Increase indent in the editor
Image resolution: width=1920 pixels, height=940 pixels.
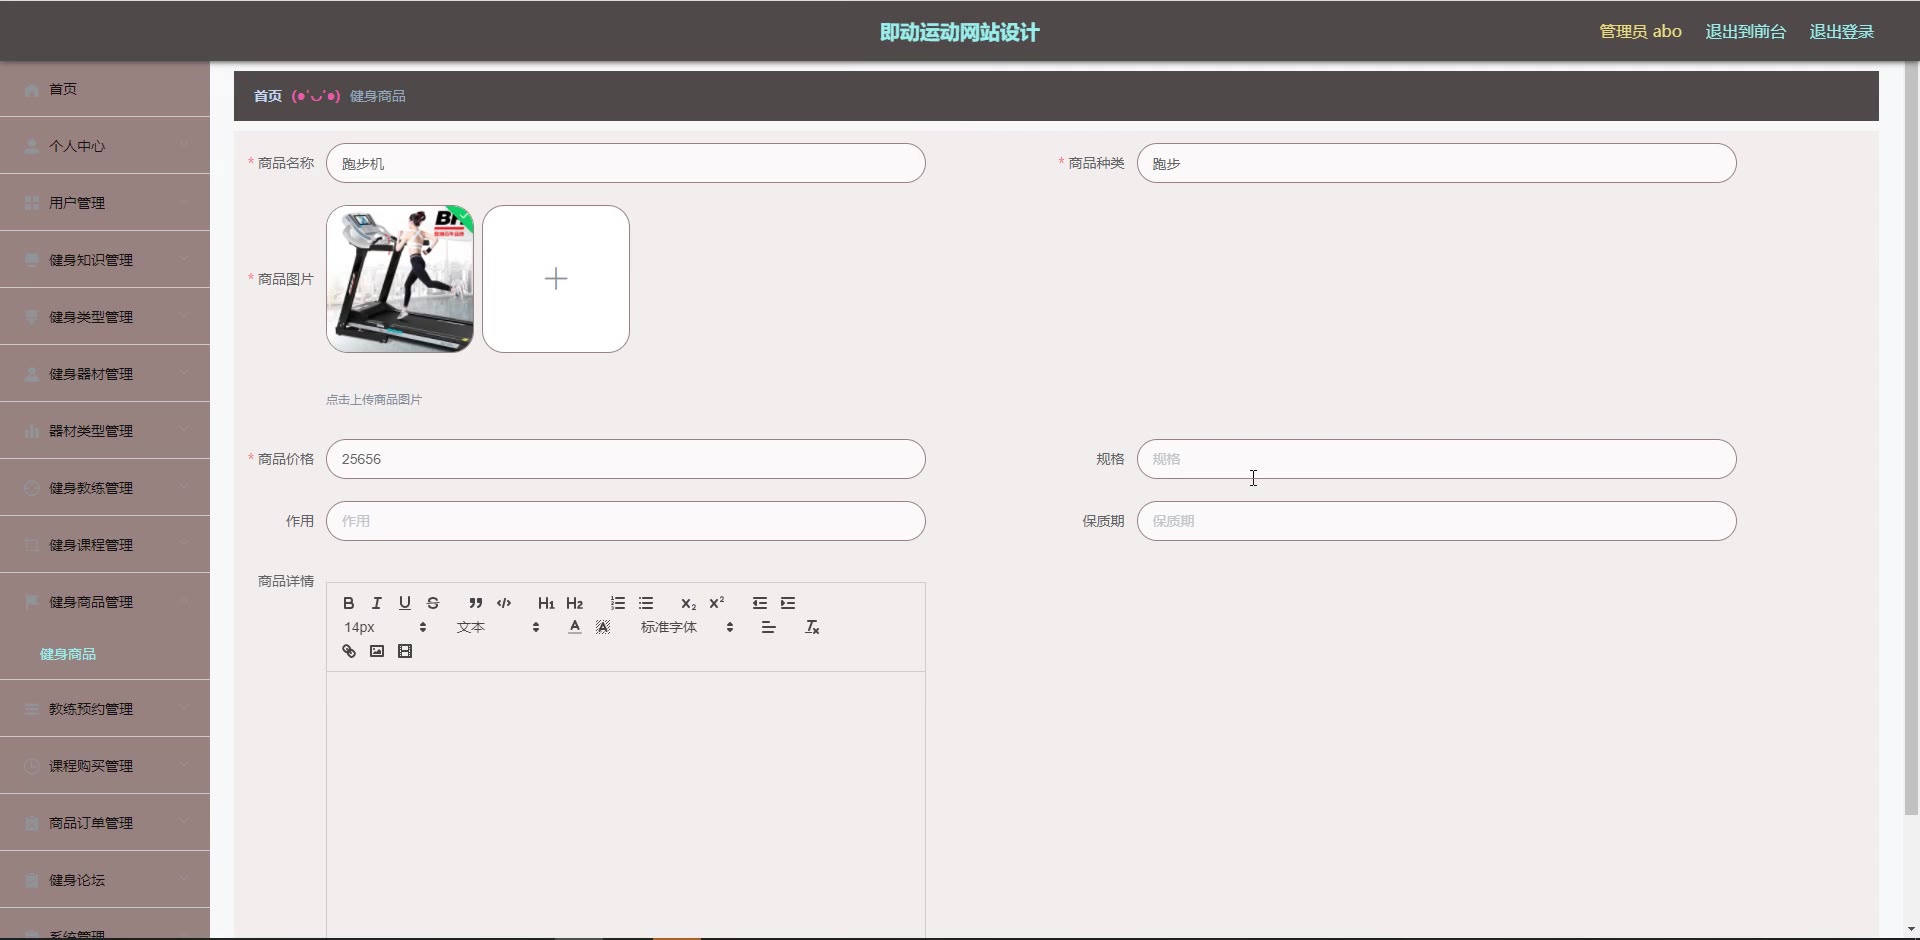click(787, 603)
